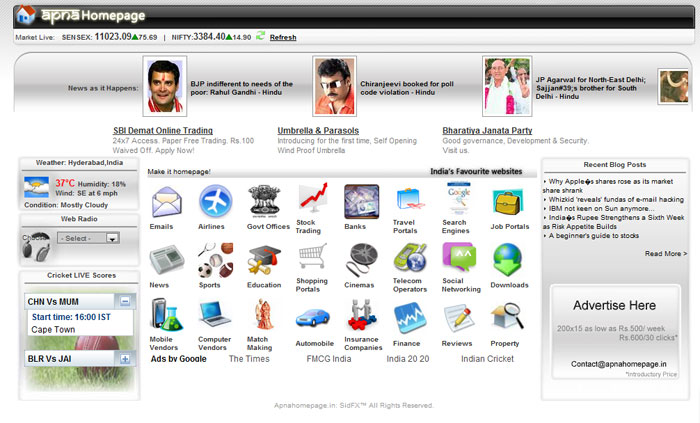Open India 20 20 ad link

(408, 359)
